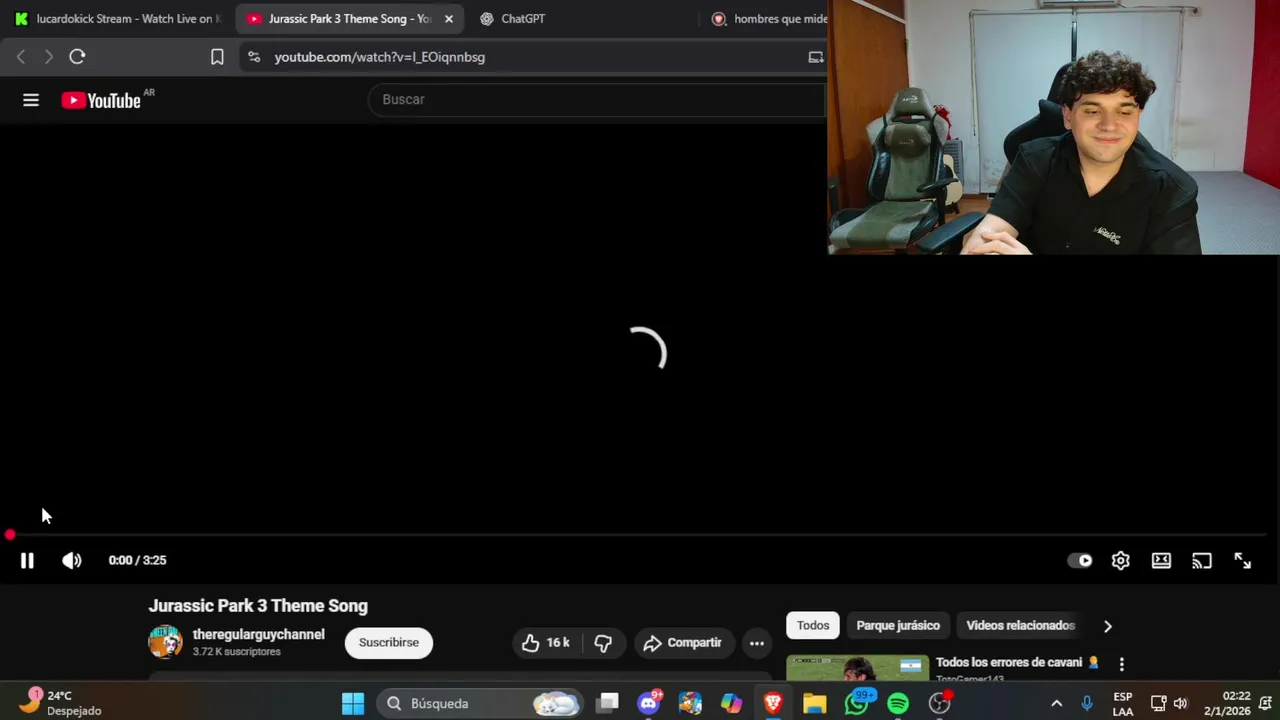The width and height of the screenshot is (1280, 720).
Task: View site information icon in address bar
Action: click(254, 57)
